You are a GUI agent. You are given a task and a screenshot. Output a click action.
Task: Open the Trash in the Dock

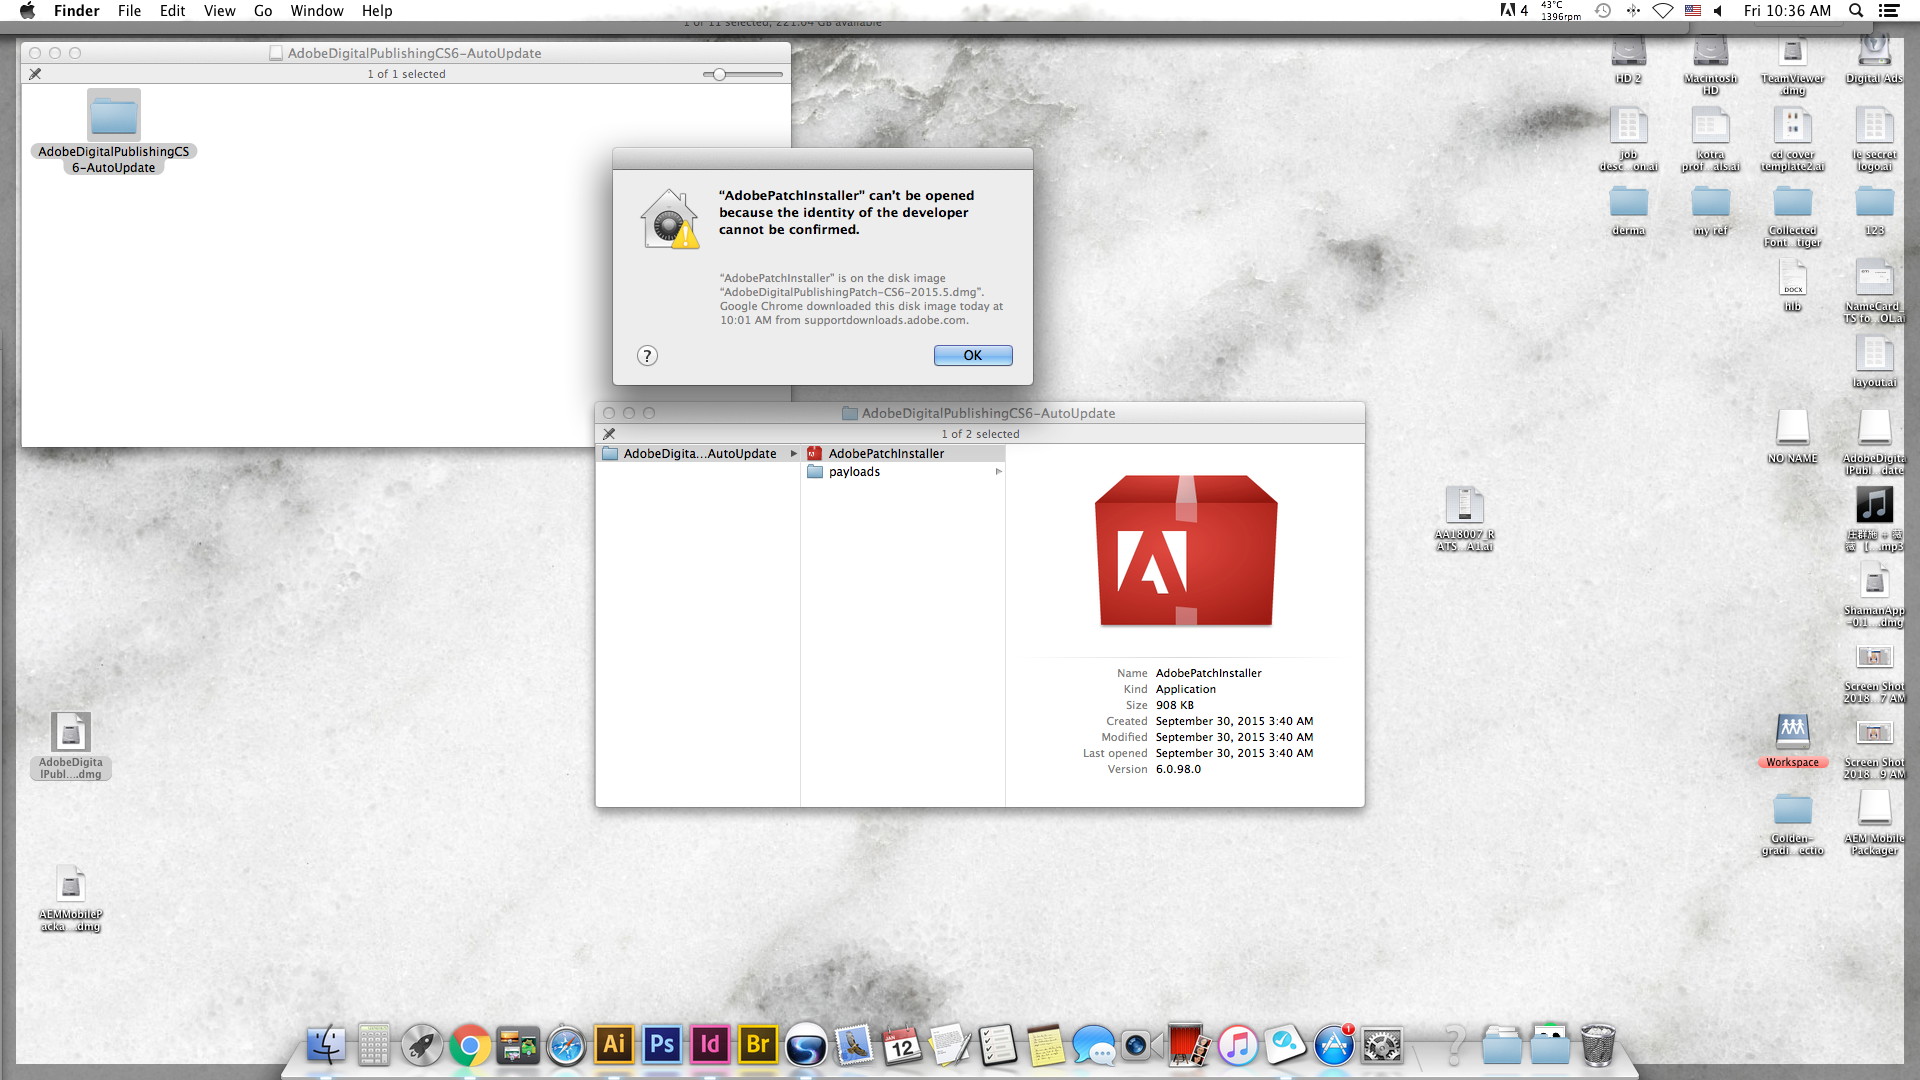(1598, 1046)
